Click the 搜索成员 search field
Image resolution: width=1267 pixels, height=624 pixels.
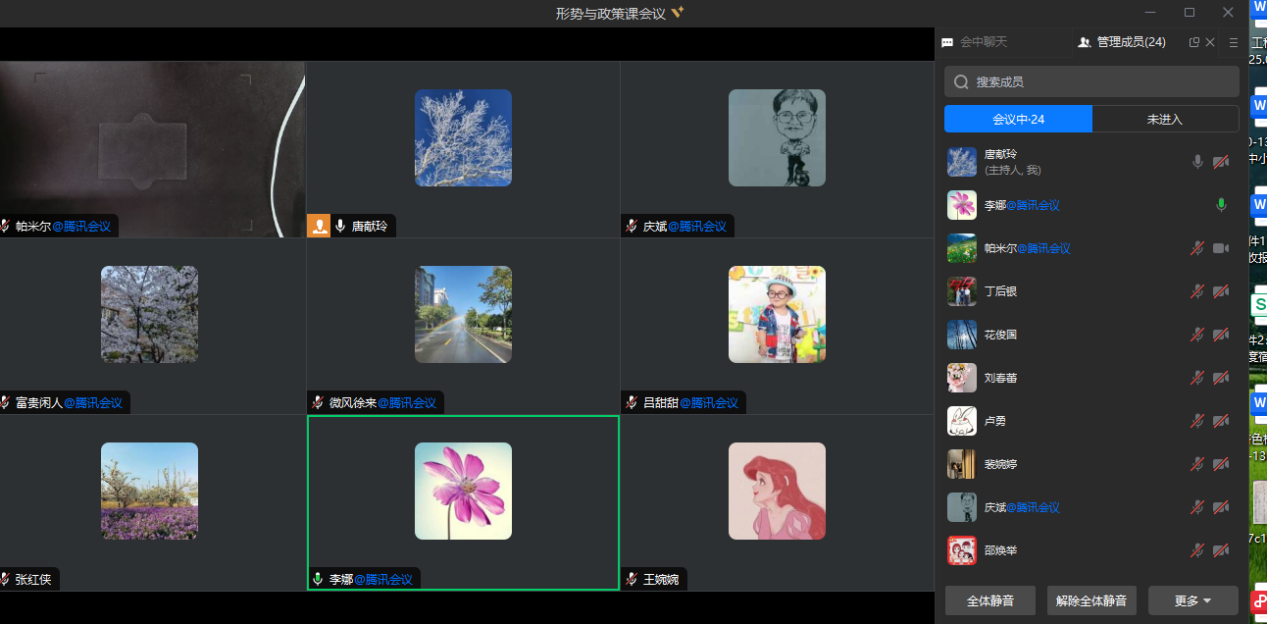pos(1100,82)
